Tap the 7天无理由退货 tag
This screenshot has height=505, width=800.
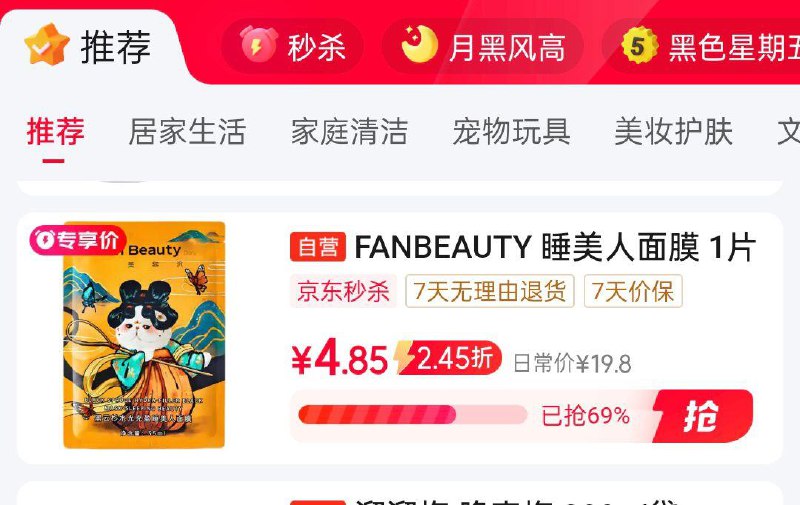pos(490,291)
